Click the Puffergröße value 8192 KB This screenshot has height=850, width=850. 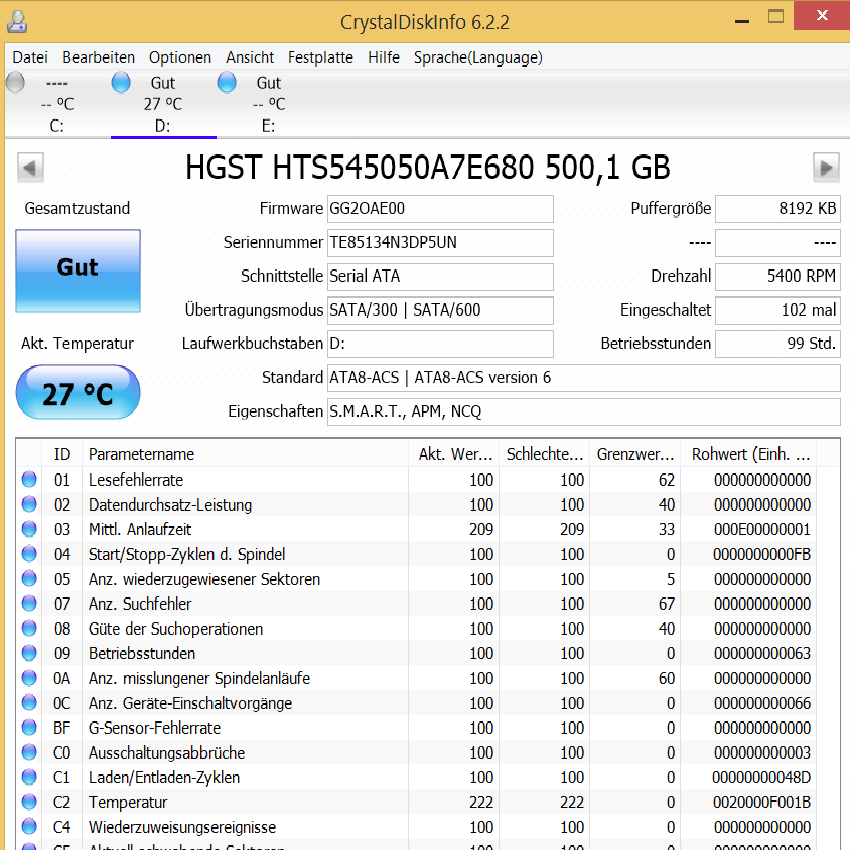[778, 209]
